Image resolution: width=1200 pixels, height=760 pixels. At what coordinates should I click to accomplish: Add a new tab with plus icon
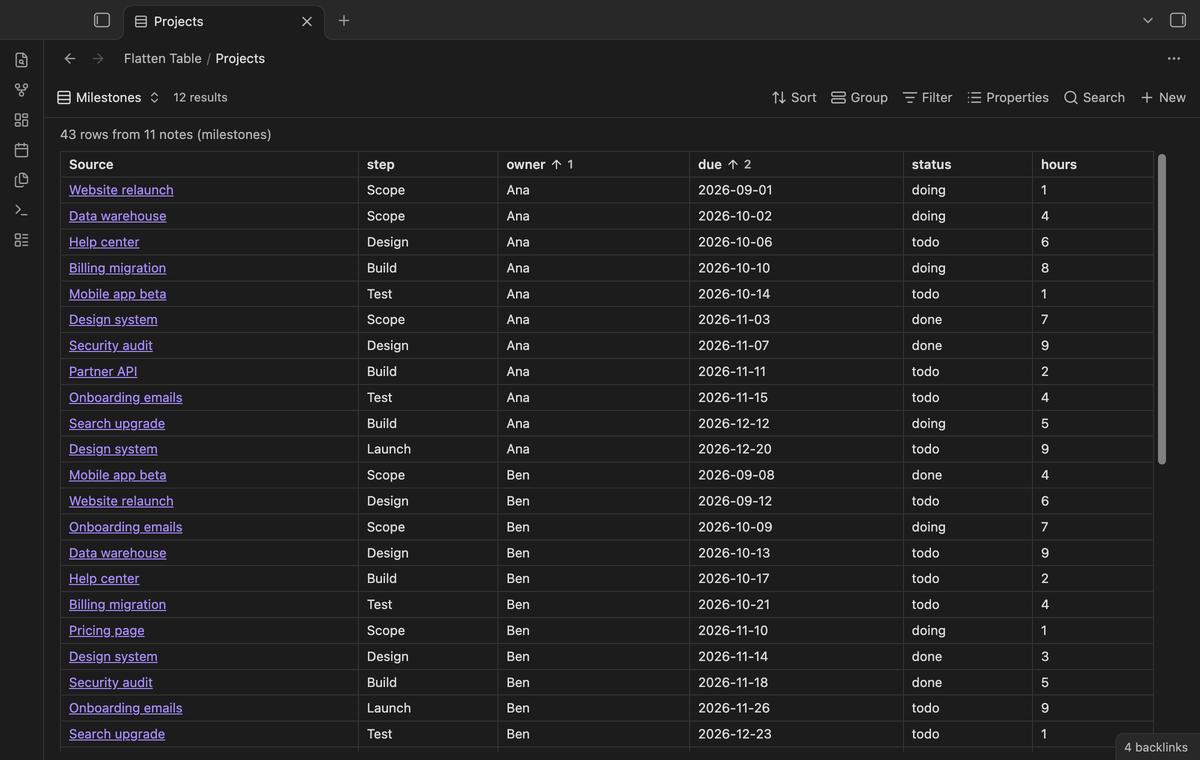point(344,20)
